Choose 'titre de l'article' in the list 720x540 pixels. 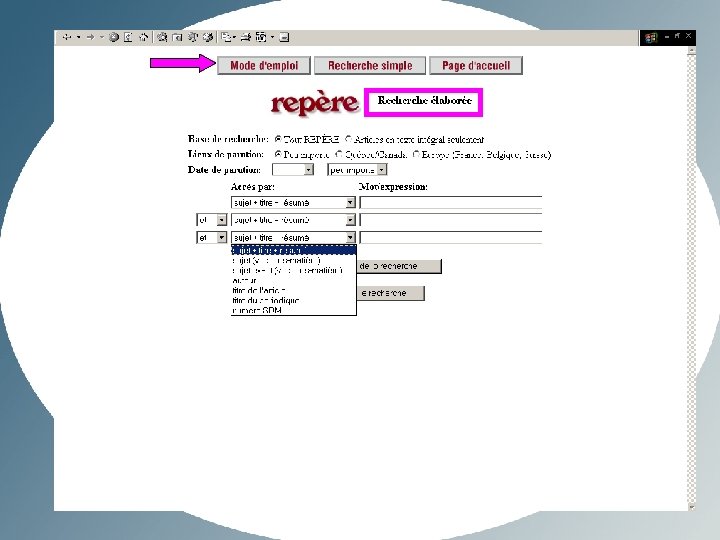pos(293,290)
